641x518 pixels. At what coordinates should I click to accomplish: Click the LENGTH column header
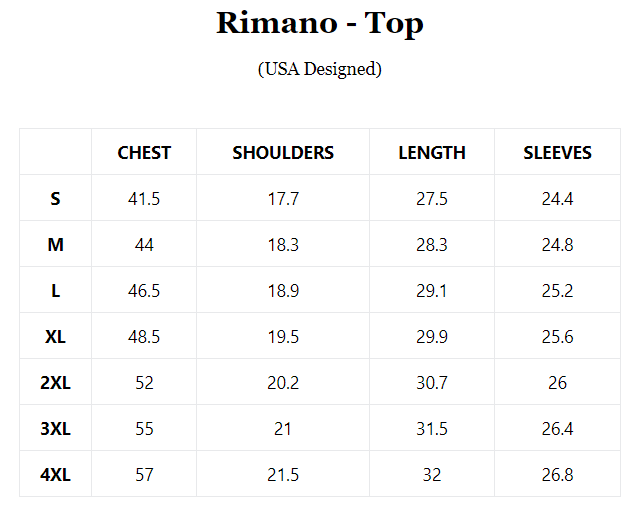pos(432,153)
